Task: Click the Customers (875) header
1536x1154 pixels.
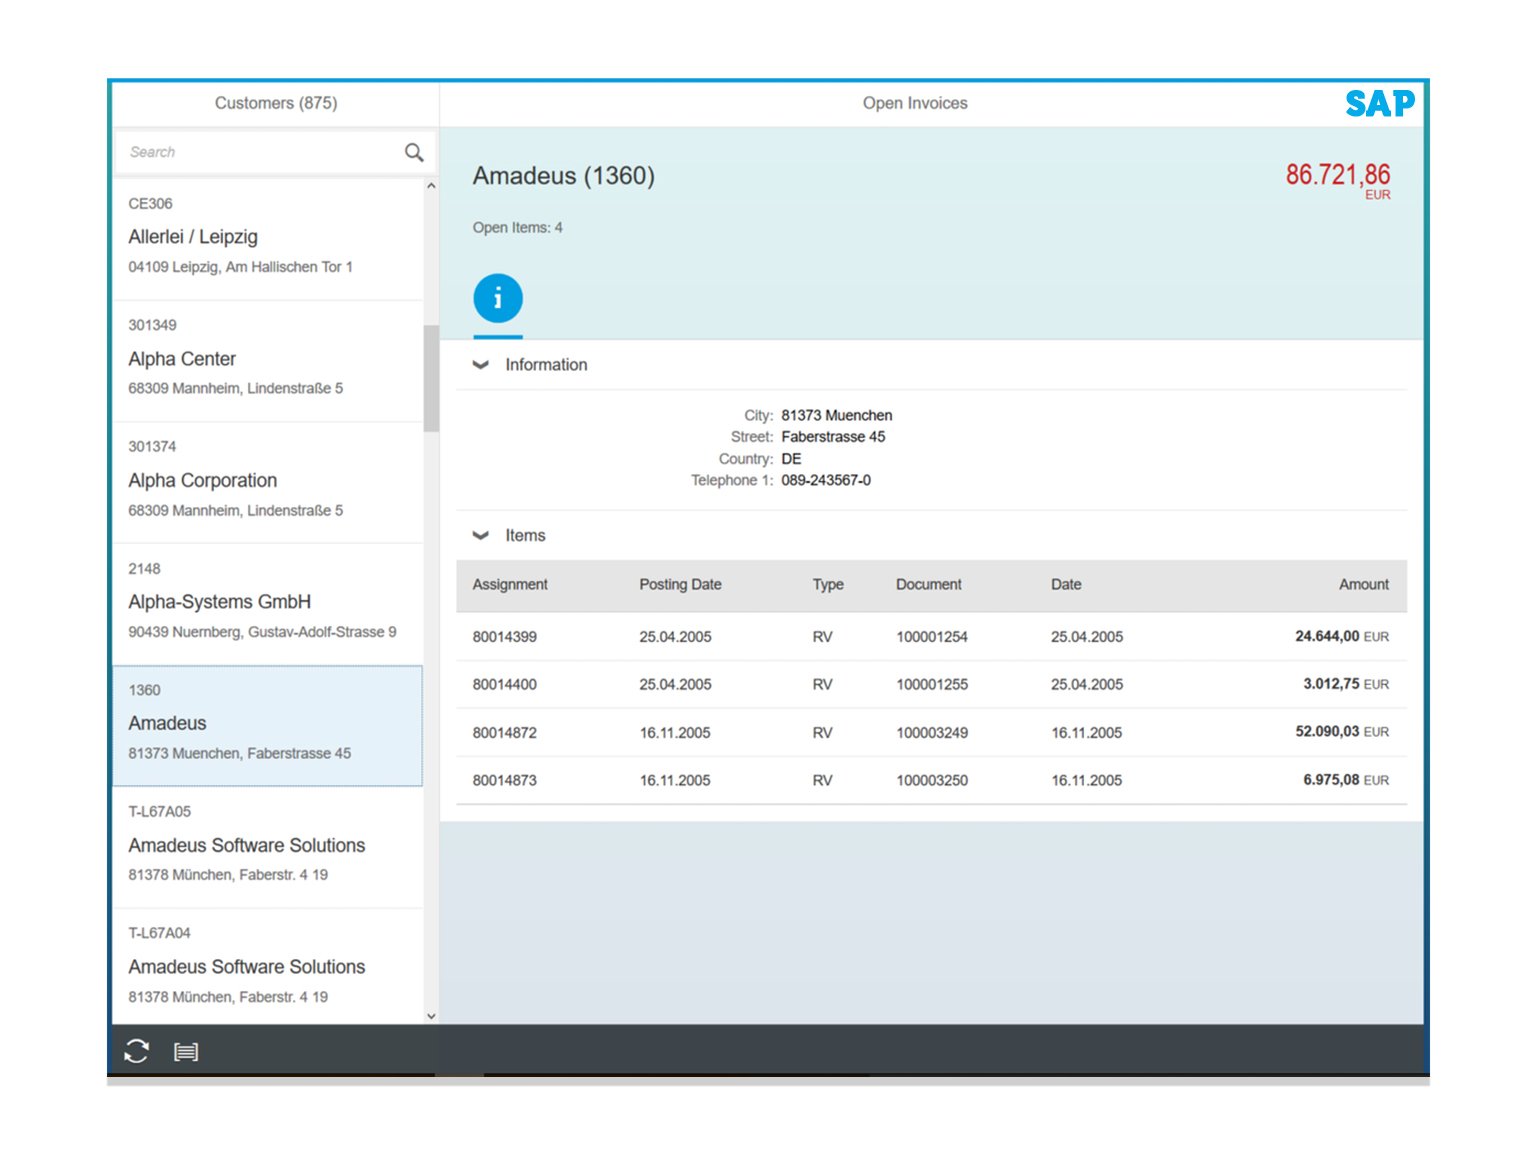Action: [276, 103]
